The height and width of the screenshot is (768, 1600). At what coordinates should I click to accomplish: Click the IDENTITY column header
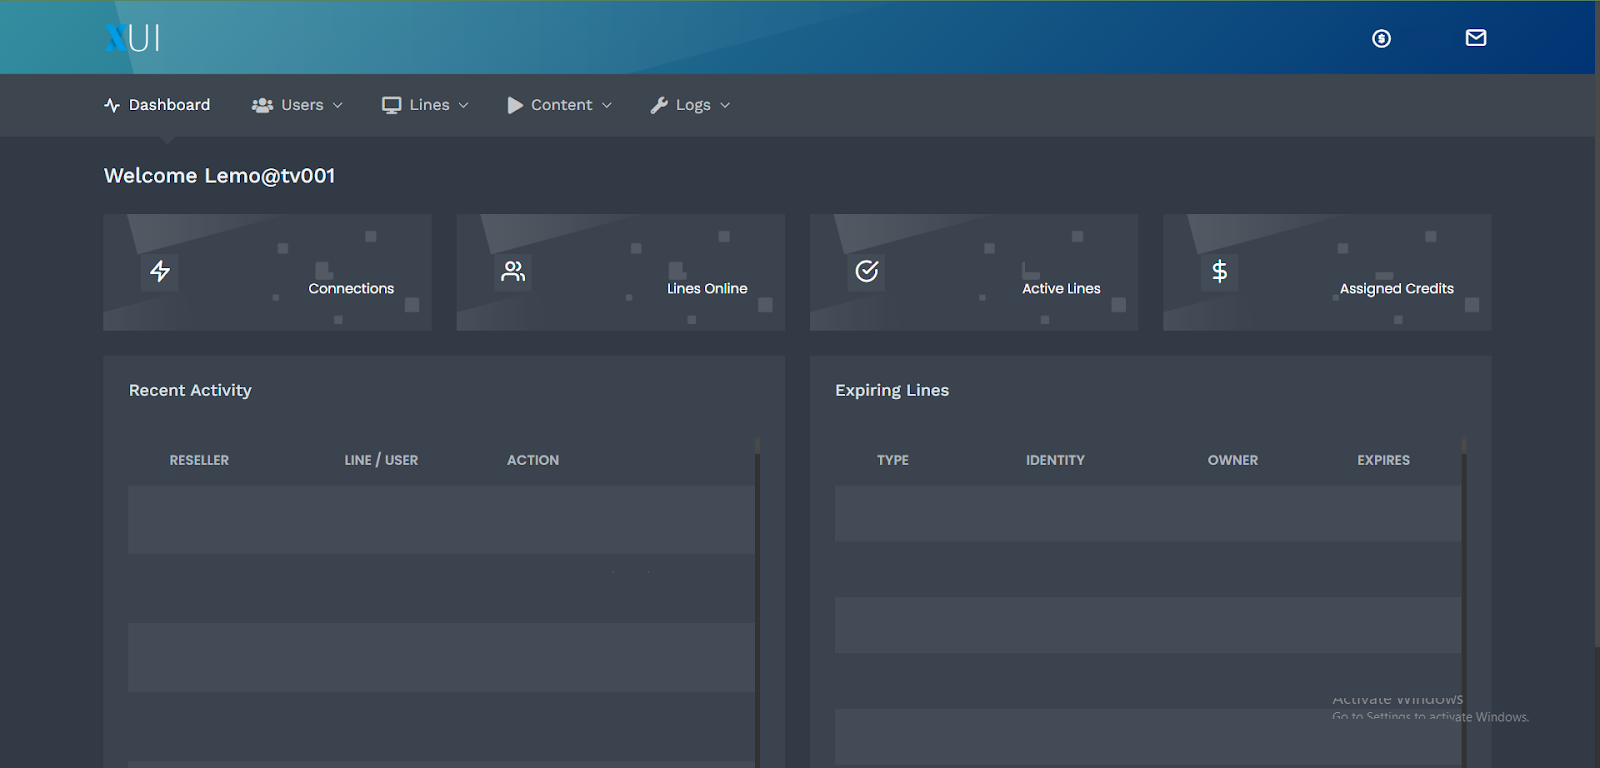pyautogui.click(x=1055, y=460)
